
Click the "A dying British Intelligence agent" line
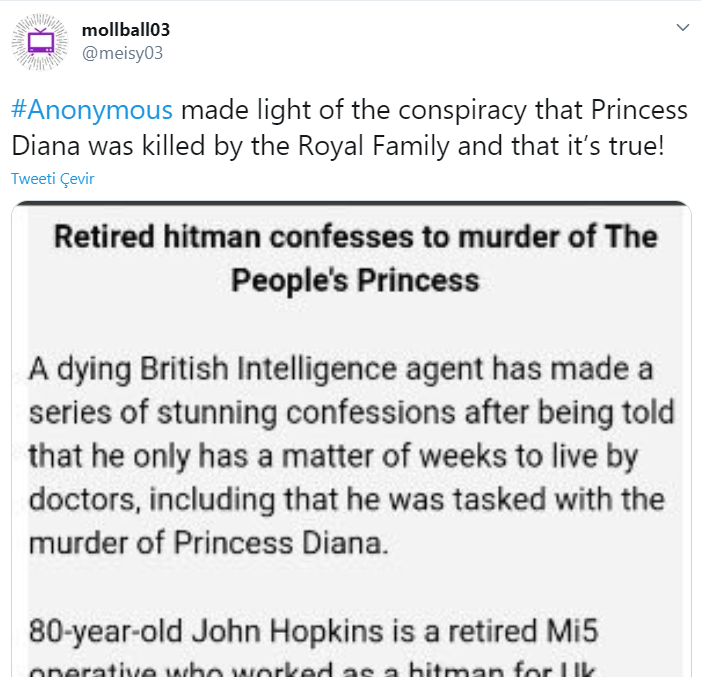[x=341, y=369]
